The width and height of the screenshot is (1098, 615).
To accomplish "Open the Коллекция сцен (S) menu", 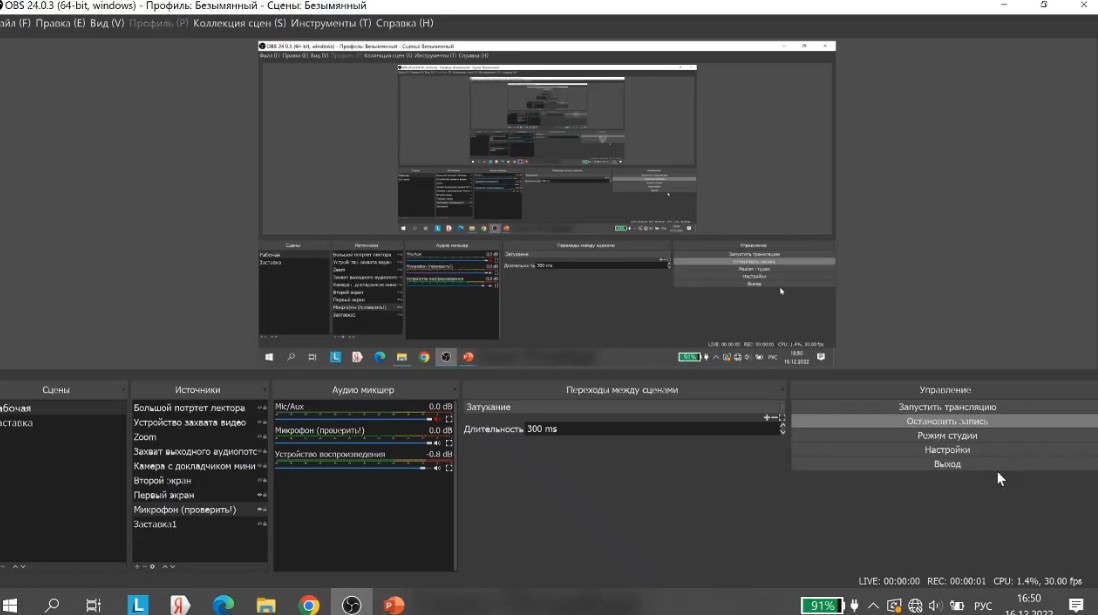I will click(x=239, y=23).
